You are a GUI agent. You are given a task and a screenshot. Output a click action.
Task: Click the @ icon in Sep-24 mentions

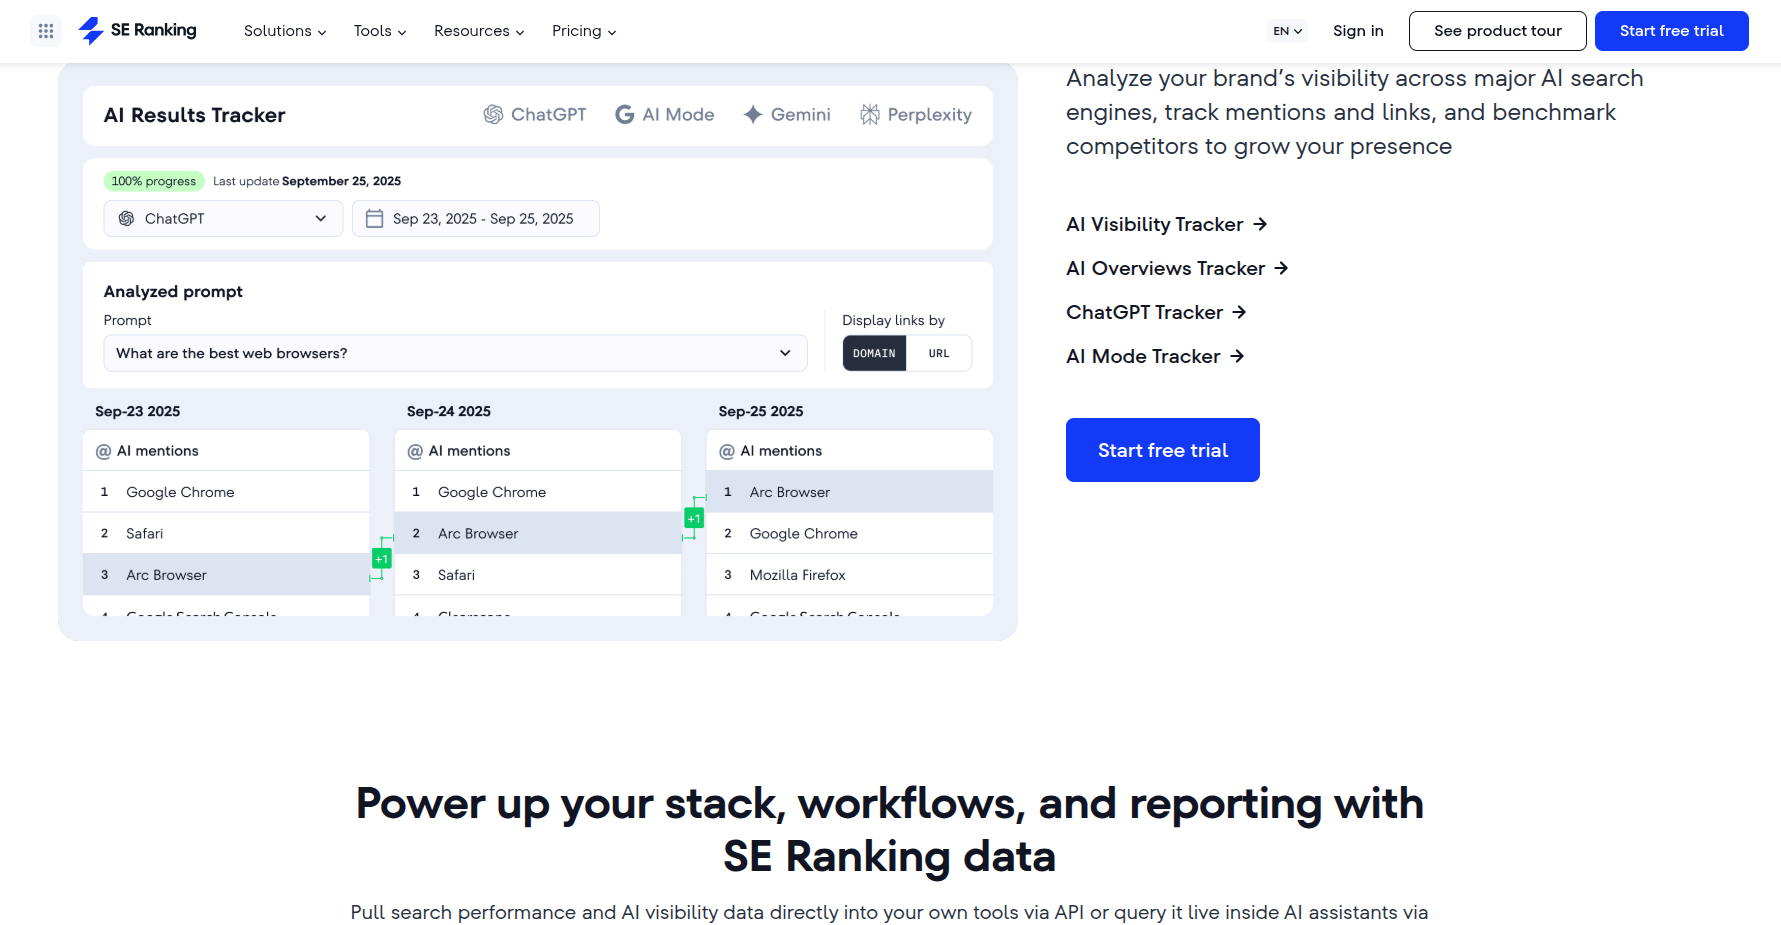[x=415, y=452]
